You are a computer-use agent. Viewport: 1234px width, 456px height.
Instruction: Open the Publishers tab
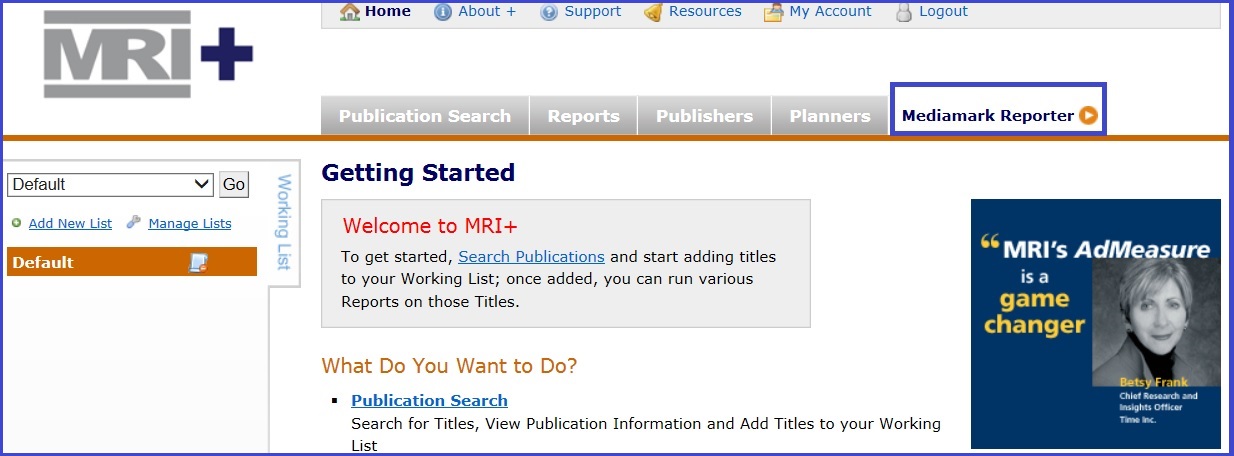tap(704, 116)
